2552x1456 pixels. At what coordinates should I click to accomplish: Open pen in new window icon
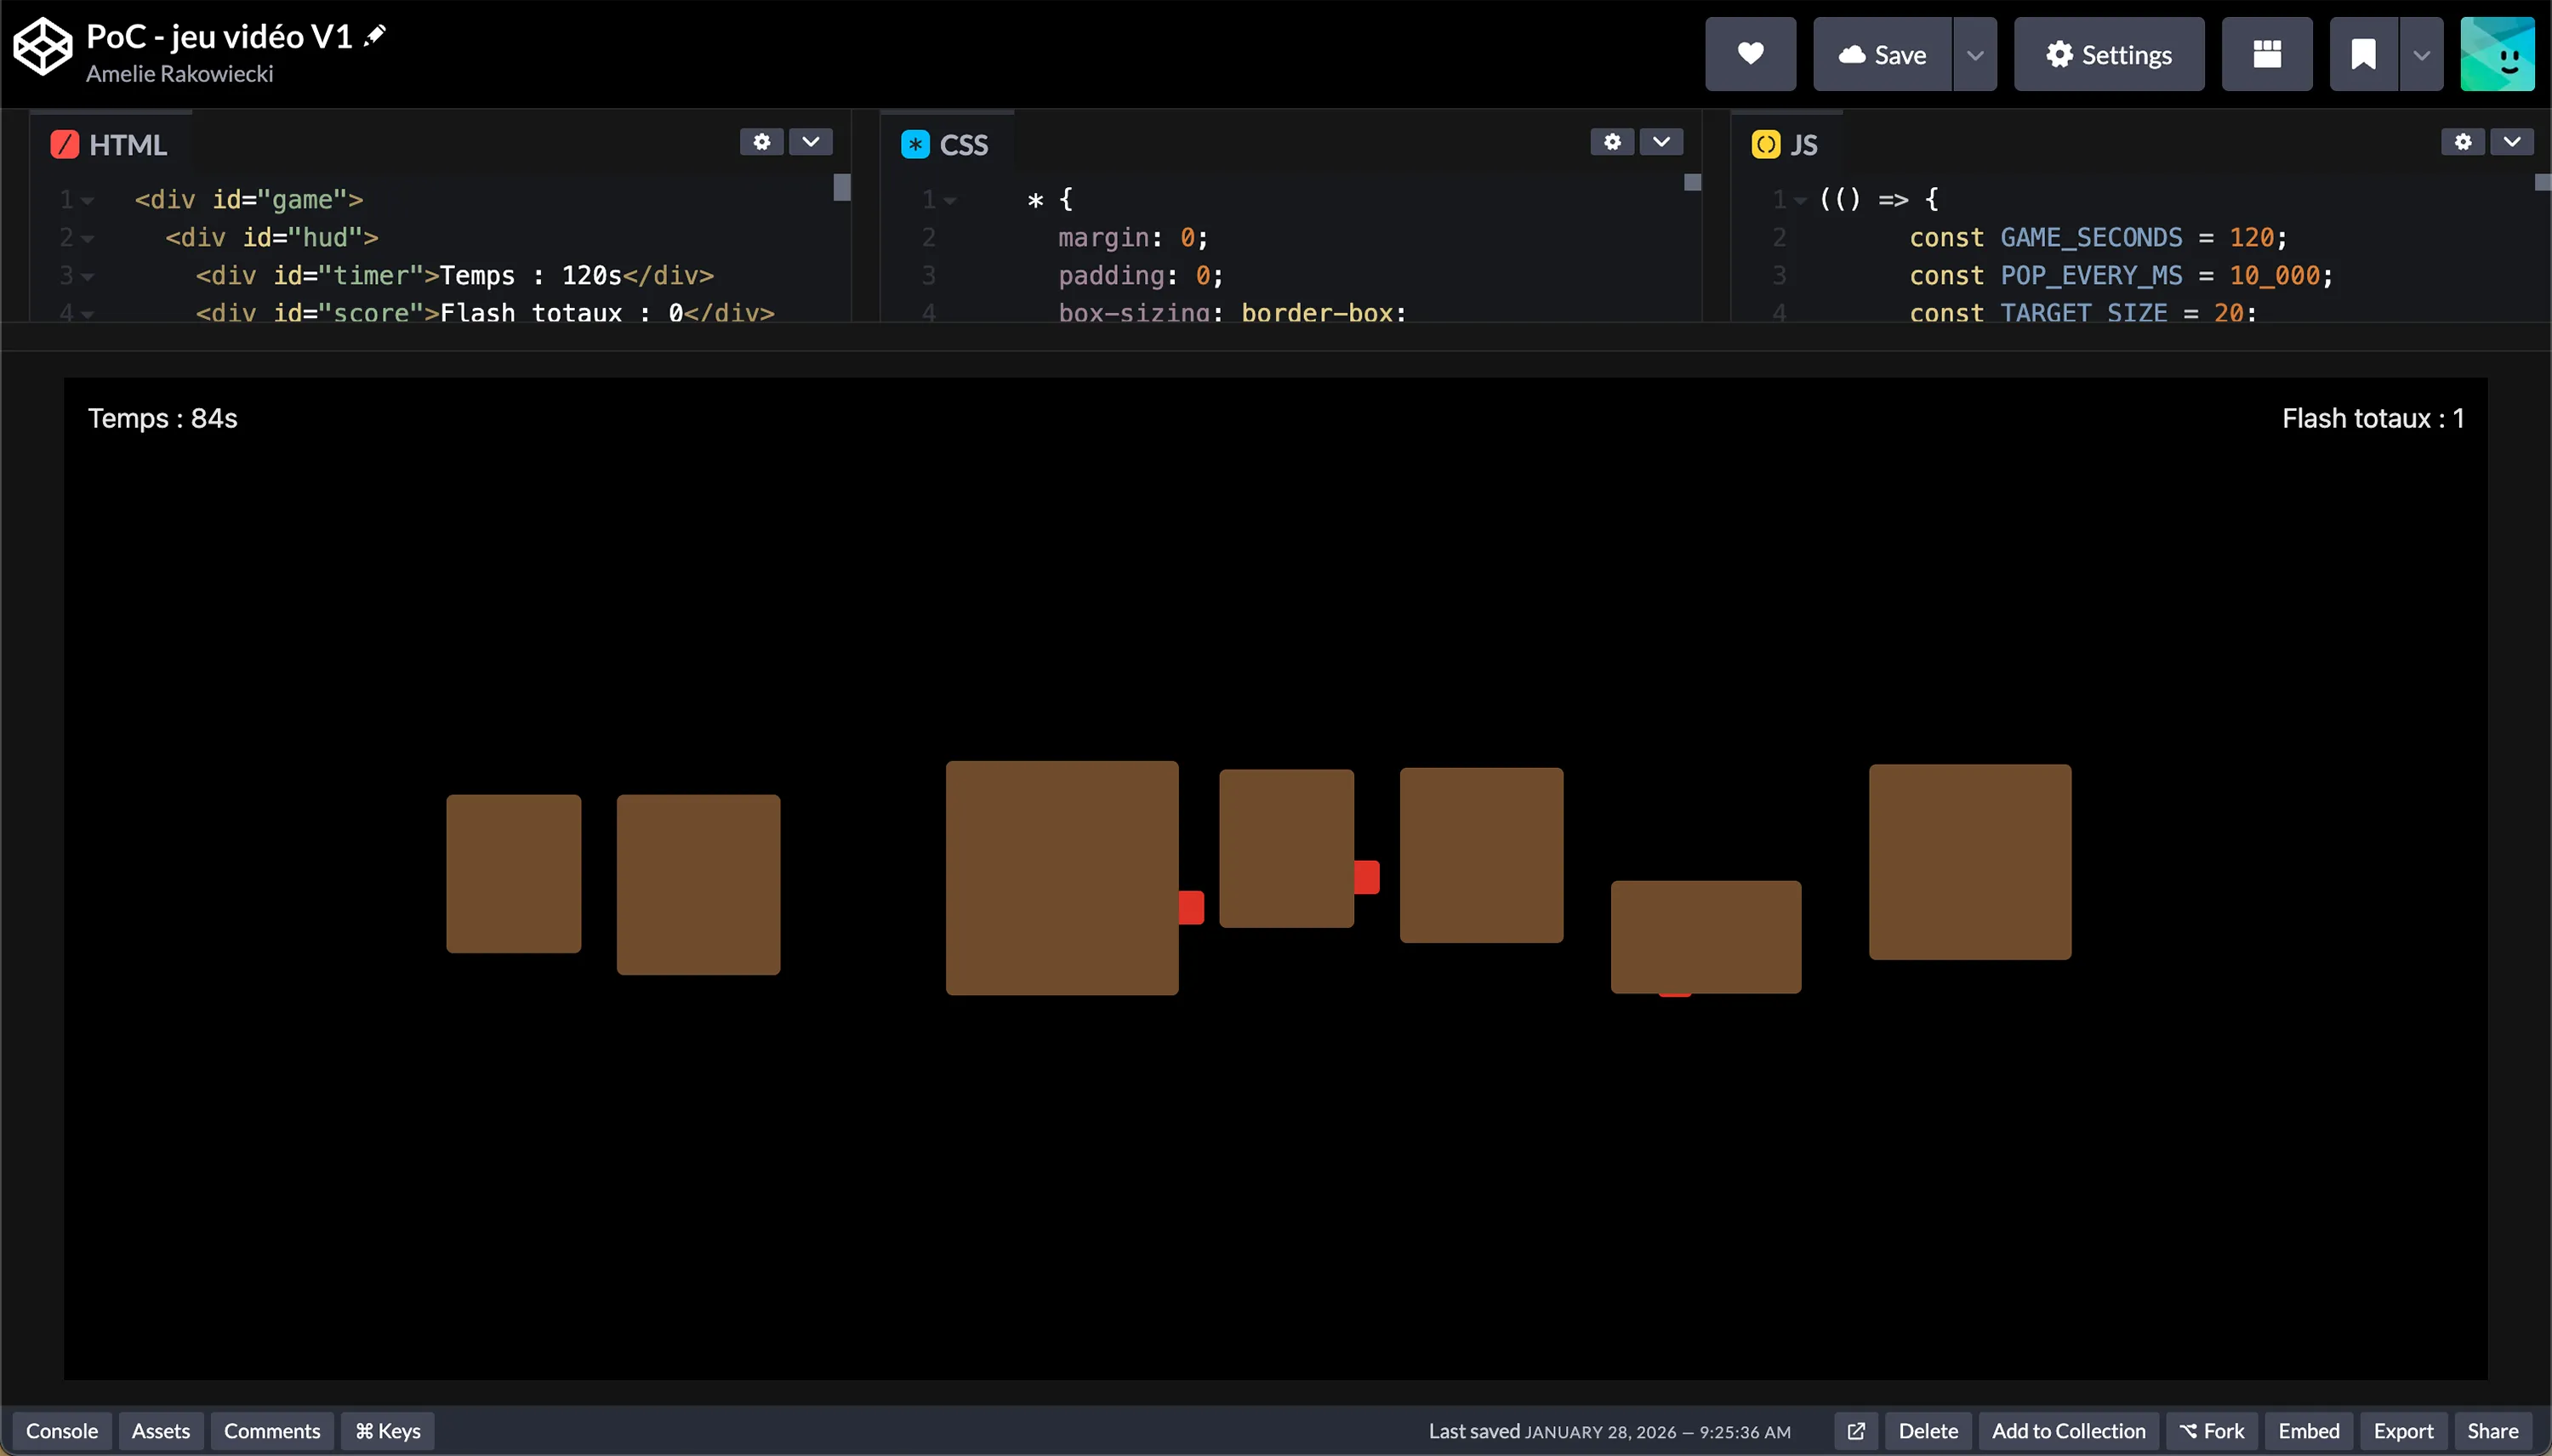pos(1856,1431)
